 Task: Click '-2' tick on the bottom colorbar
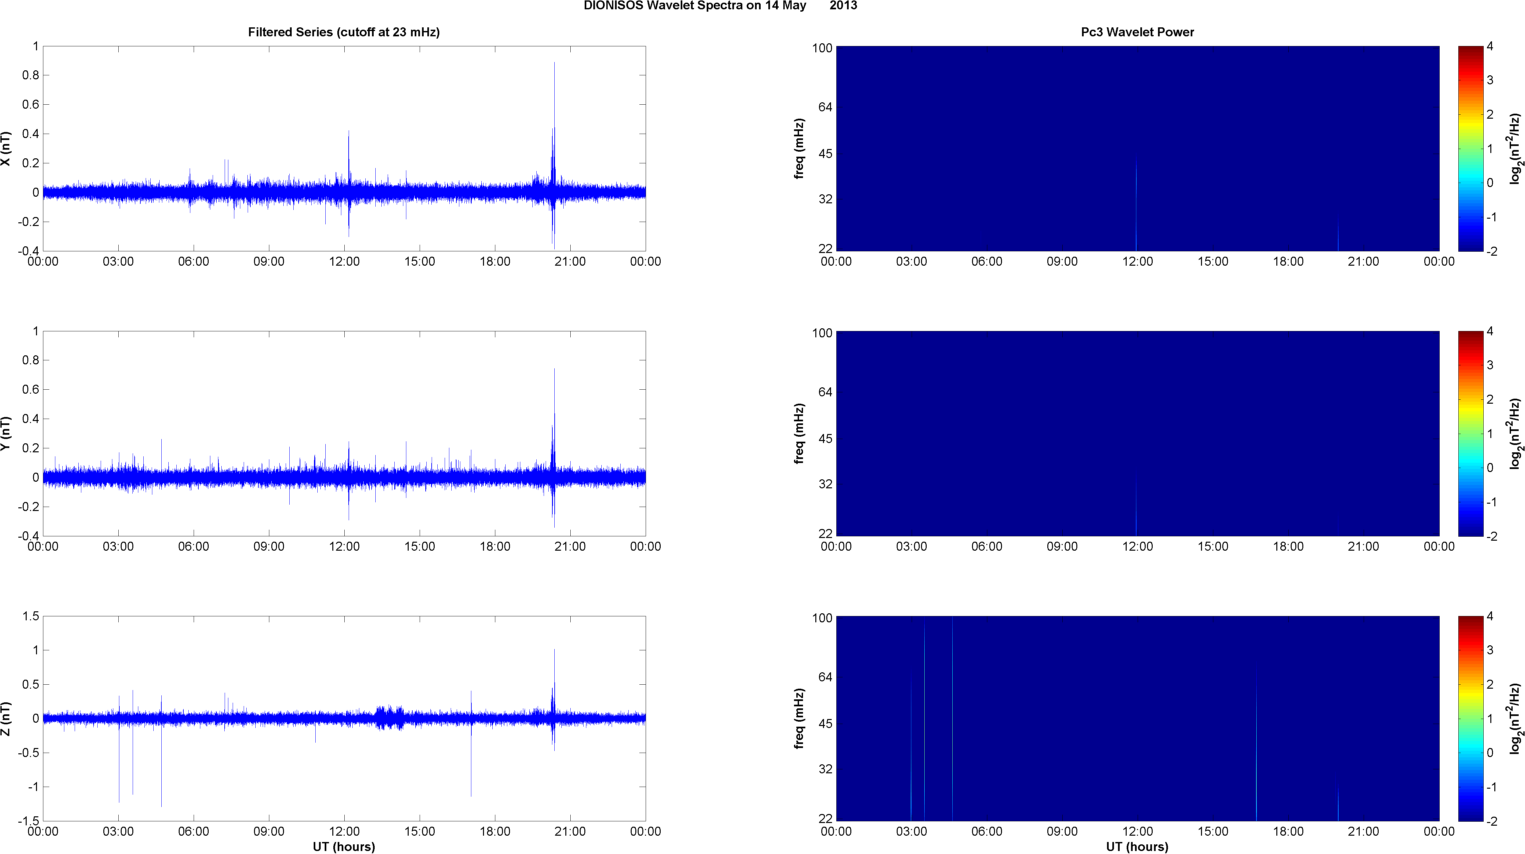click(1491, 821)
